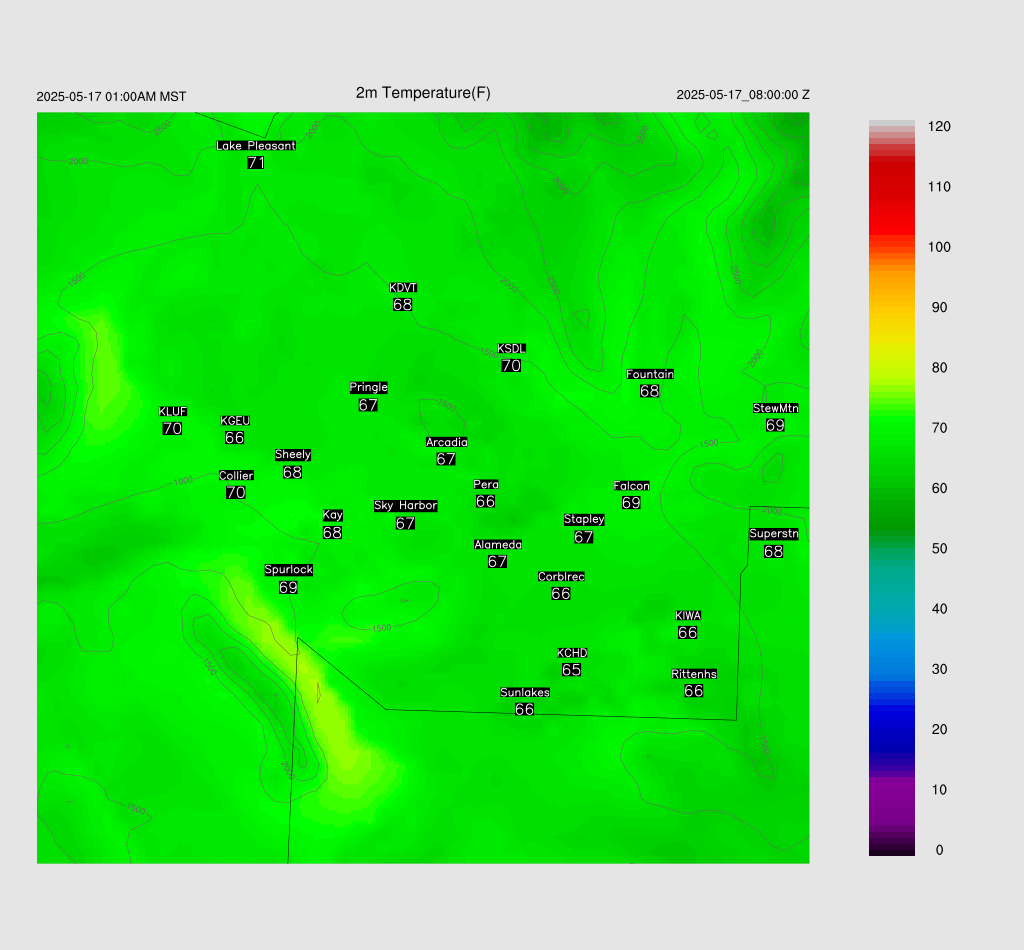Click the 69 reading under StewMtn
This screenshot has width=1024, height=950.
pyautogui.click(x=775, y=425)
